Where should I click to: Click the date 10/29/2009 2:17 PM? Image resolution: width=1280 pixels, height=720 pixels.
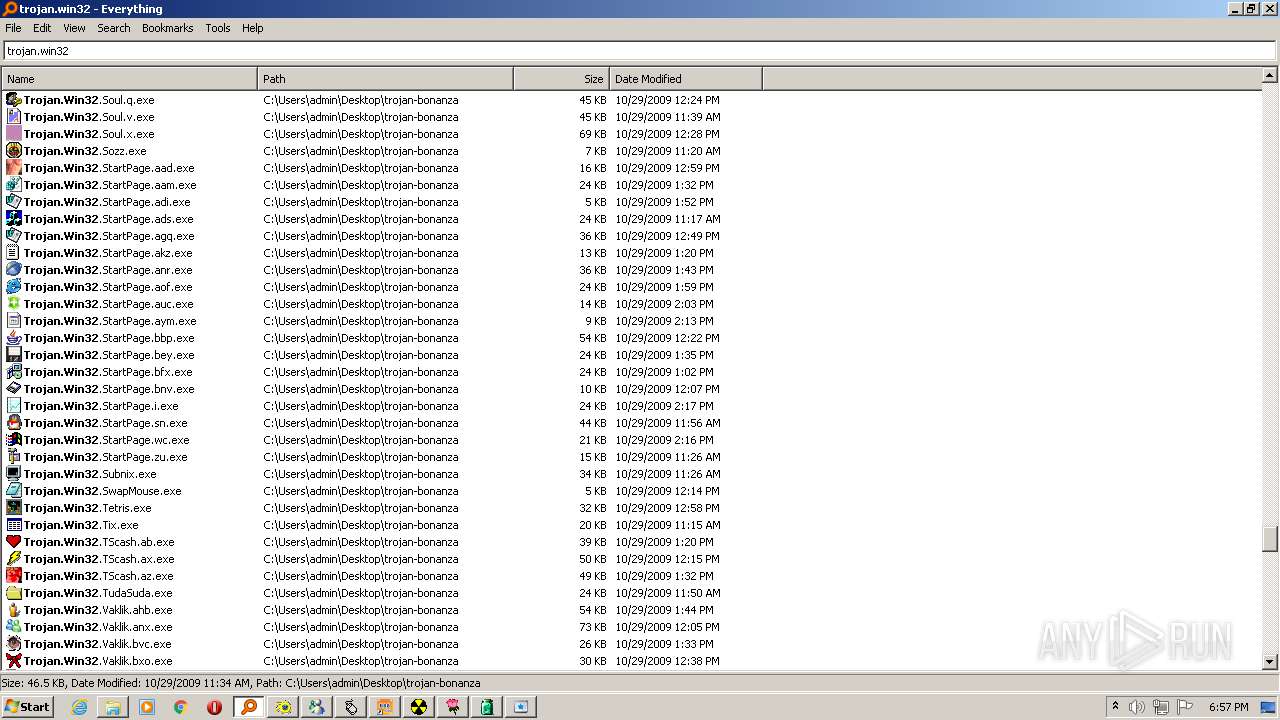coord(665,406)
